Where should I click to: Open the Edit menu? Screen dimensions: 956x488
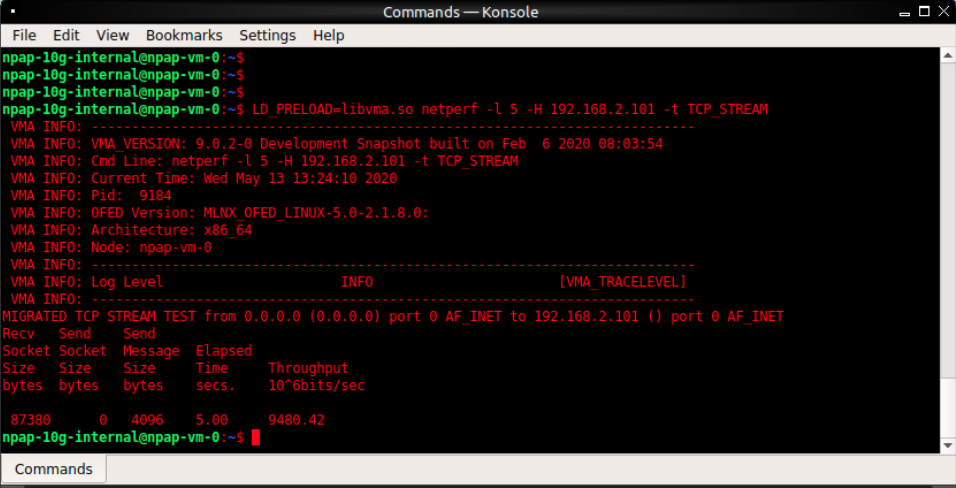[66, 35]
